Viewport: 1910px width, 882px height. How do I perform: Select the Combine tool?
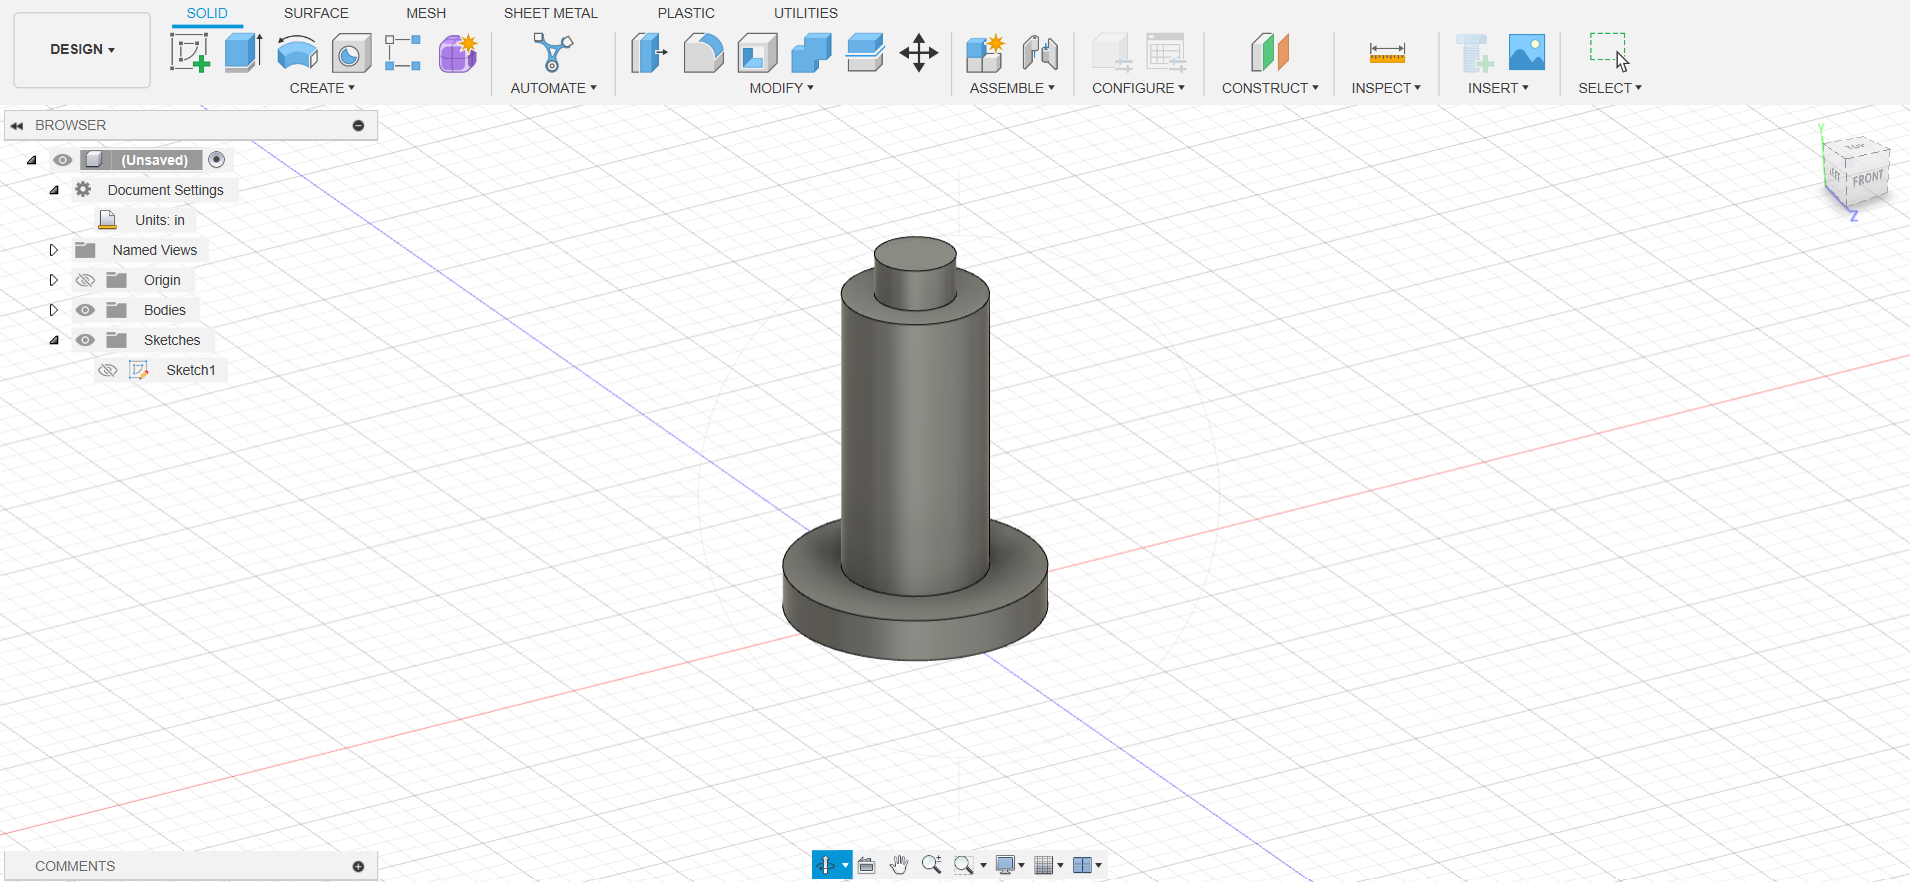(x=811, y=52)
